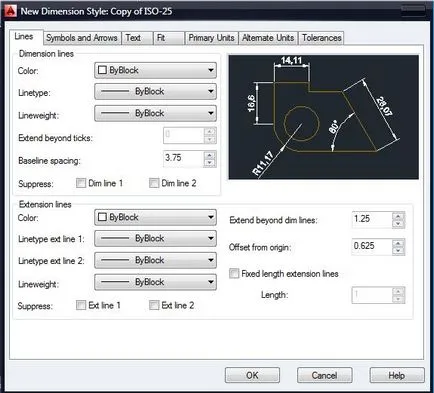The width and height of the screenshot is (434, 393).
Task: Open Extension lines Color dropdown
Action: (x=155, y=217)
